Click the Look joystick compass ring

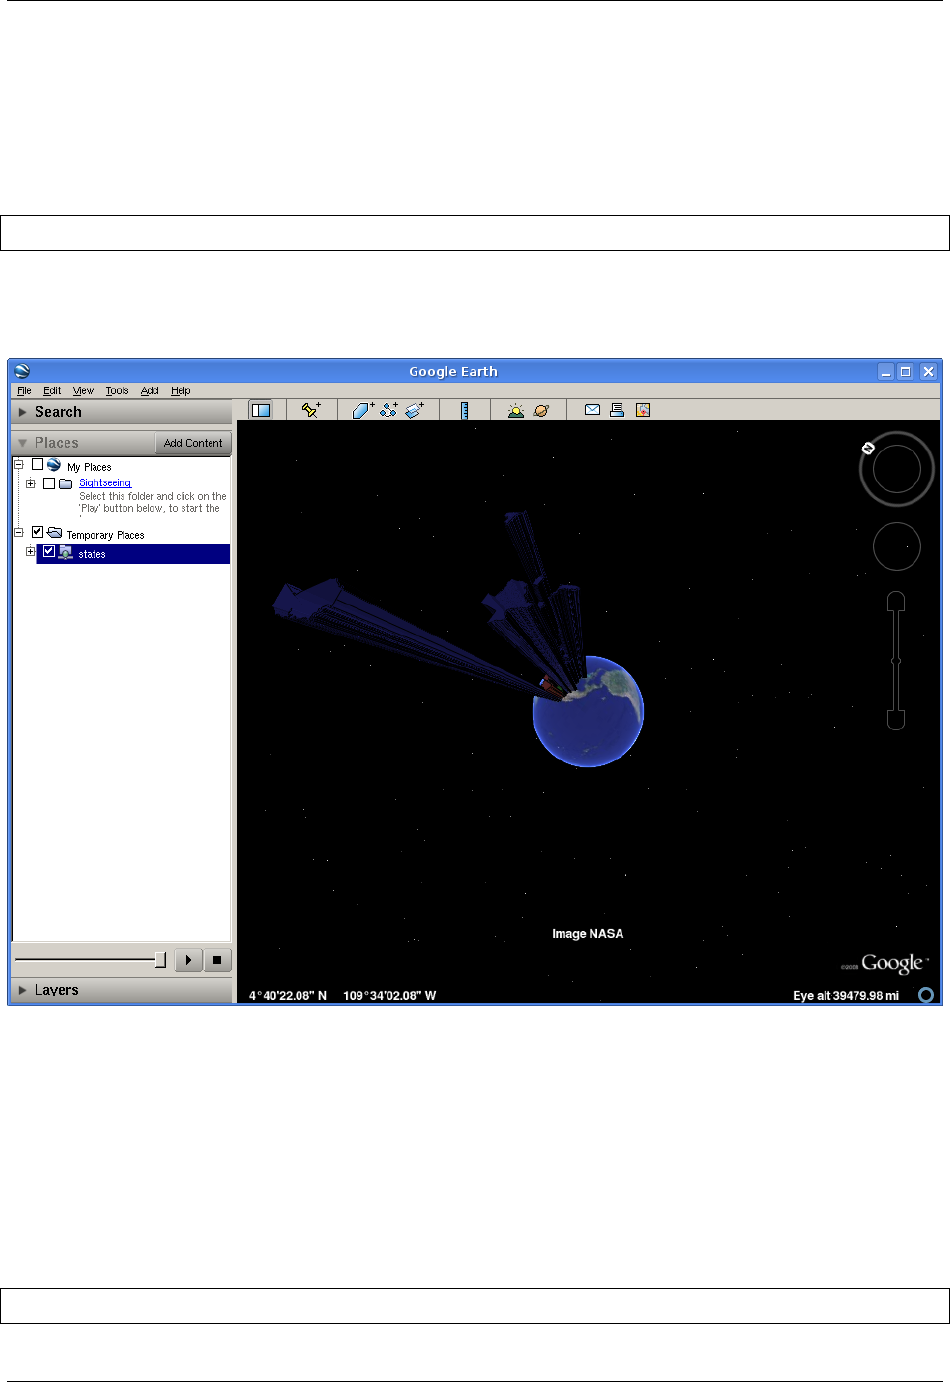(897, 469)
